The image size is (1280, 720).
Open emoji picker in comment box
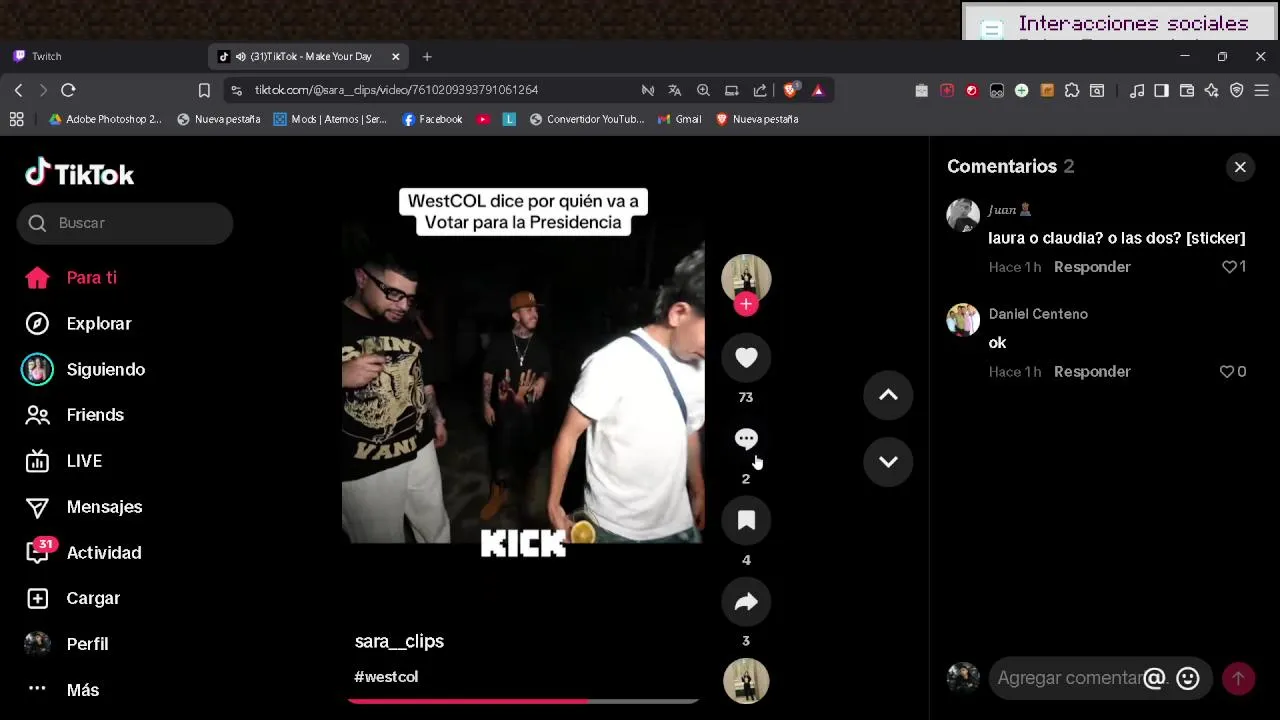click(1188, 679)
